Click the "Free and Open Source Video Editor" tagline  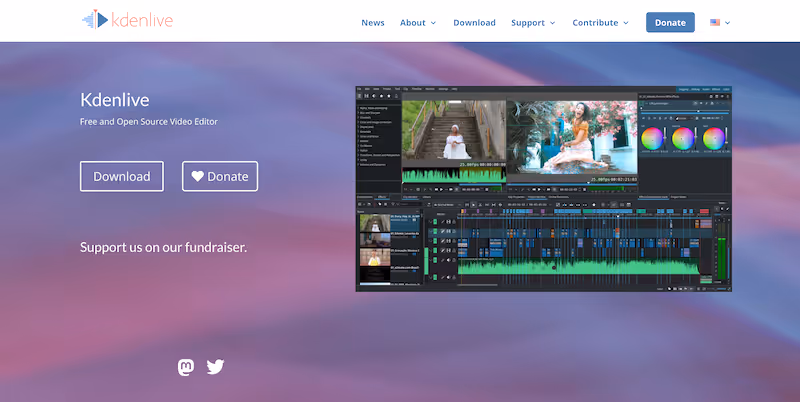149,121
